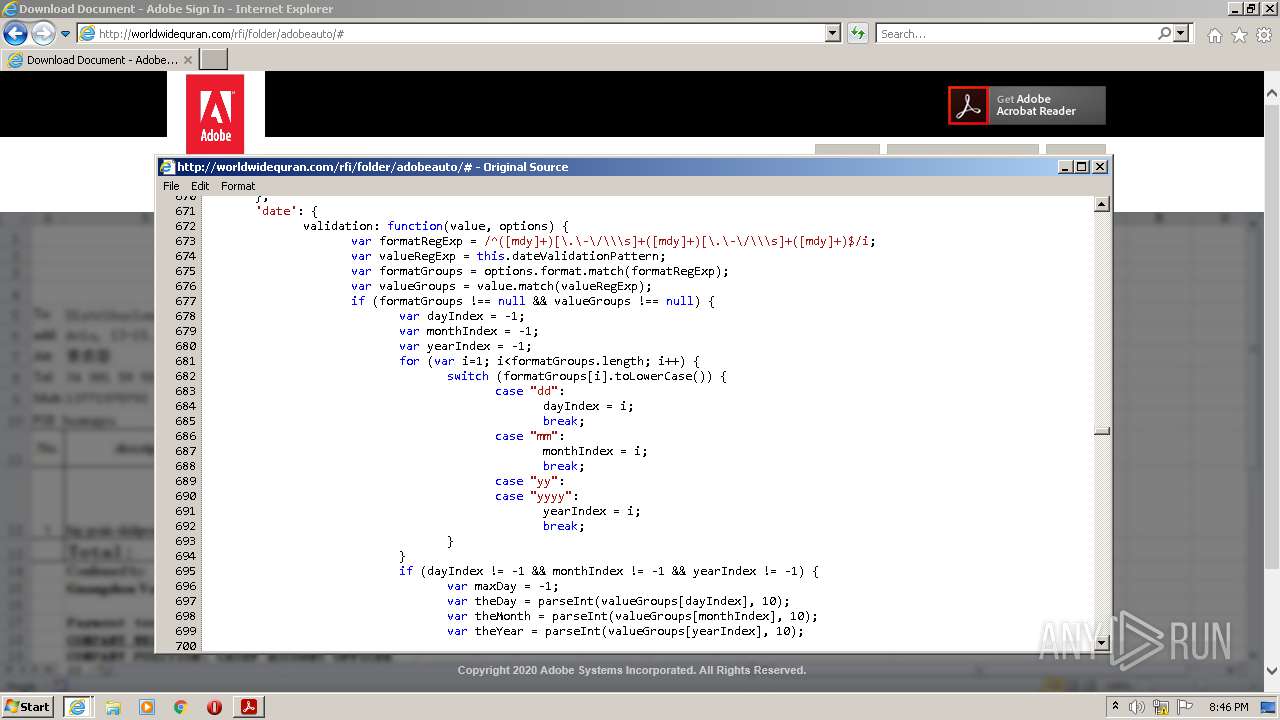
Task: Open a new blank tab button
Action: [214, 60]
